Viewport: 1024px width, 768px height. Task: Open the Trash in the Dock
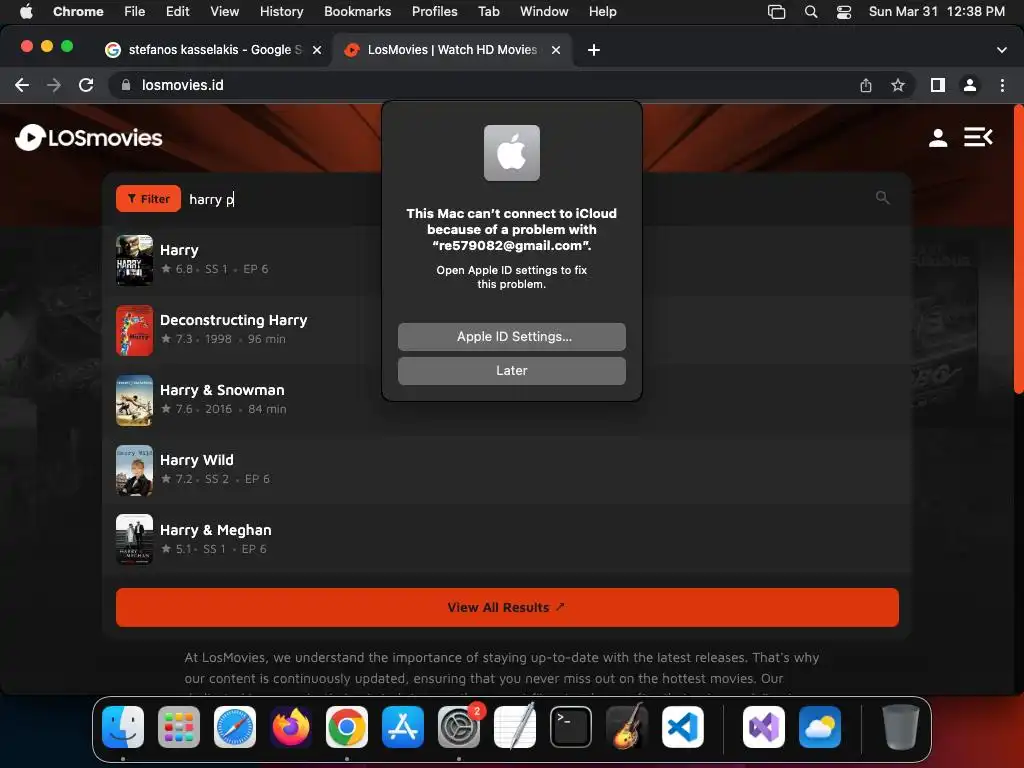901,727
